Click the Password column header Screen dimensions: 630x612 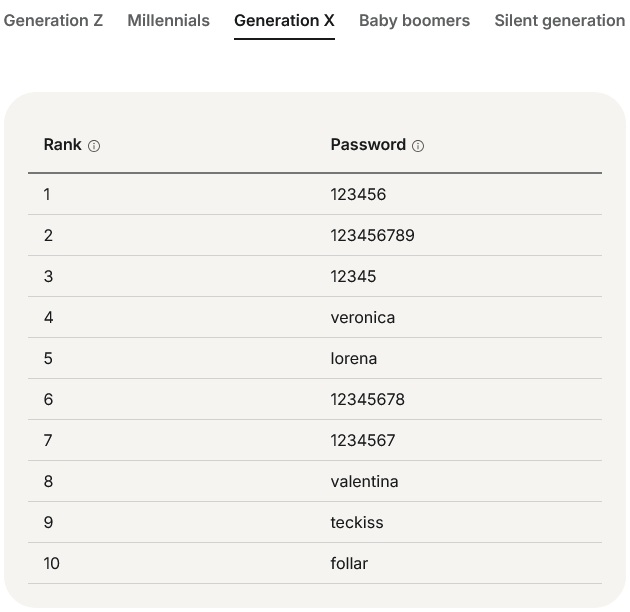368,145
